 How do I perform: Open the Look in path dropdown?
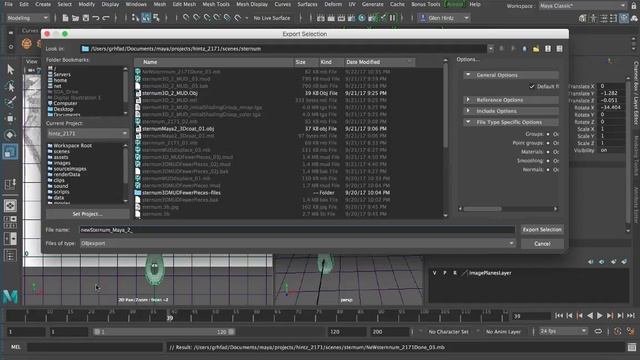point(490,49)
